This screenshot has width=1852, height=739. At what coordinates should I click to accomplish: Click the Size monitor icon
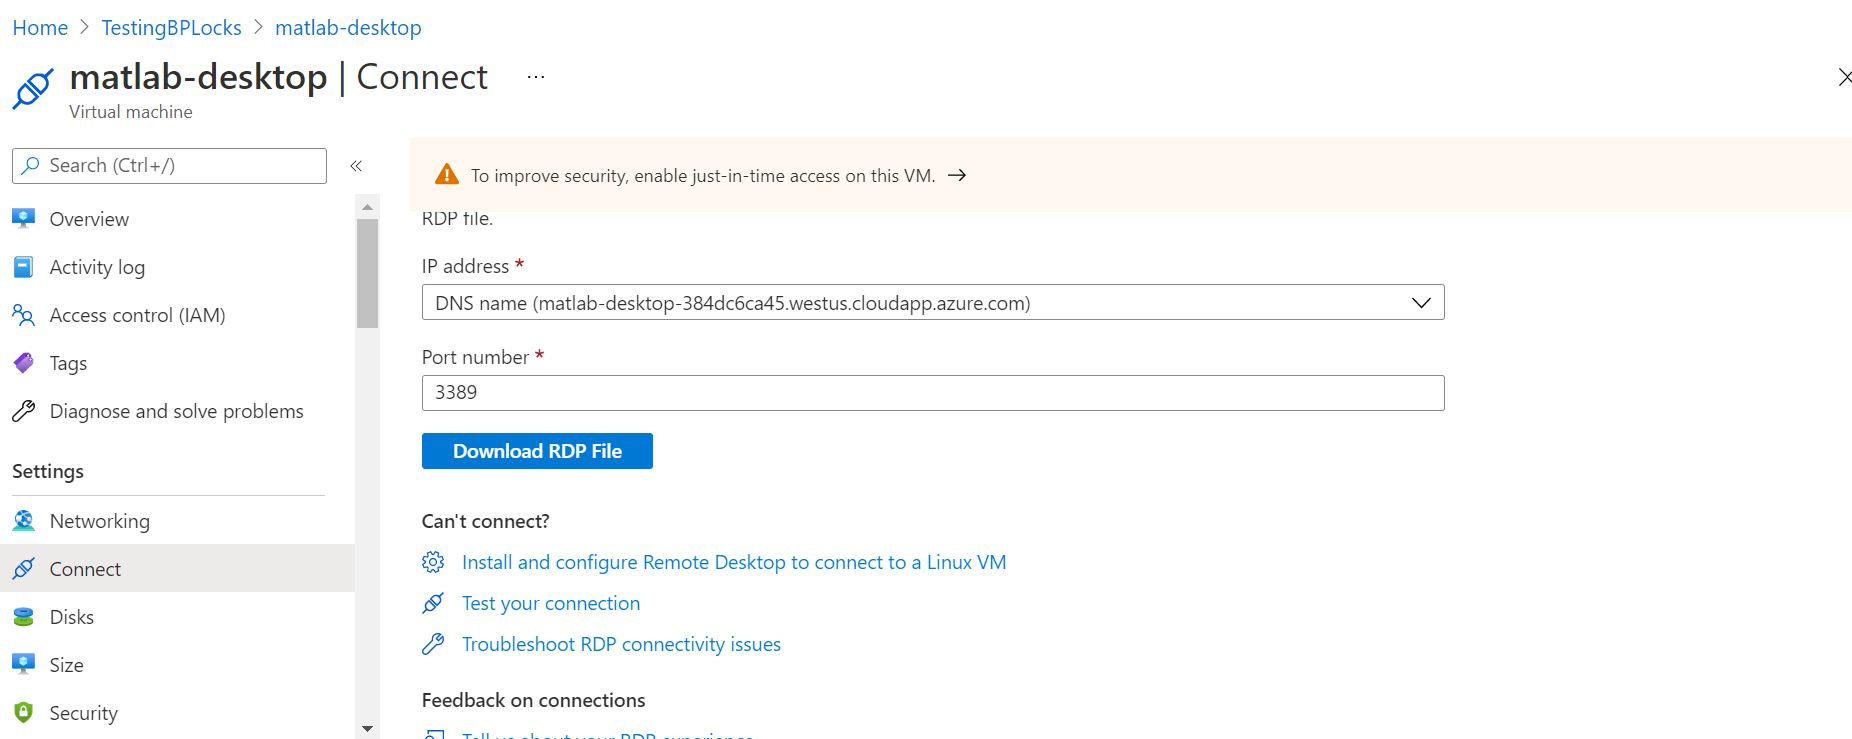tap(24, 664)
